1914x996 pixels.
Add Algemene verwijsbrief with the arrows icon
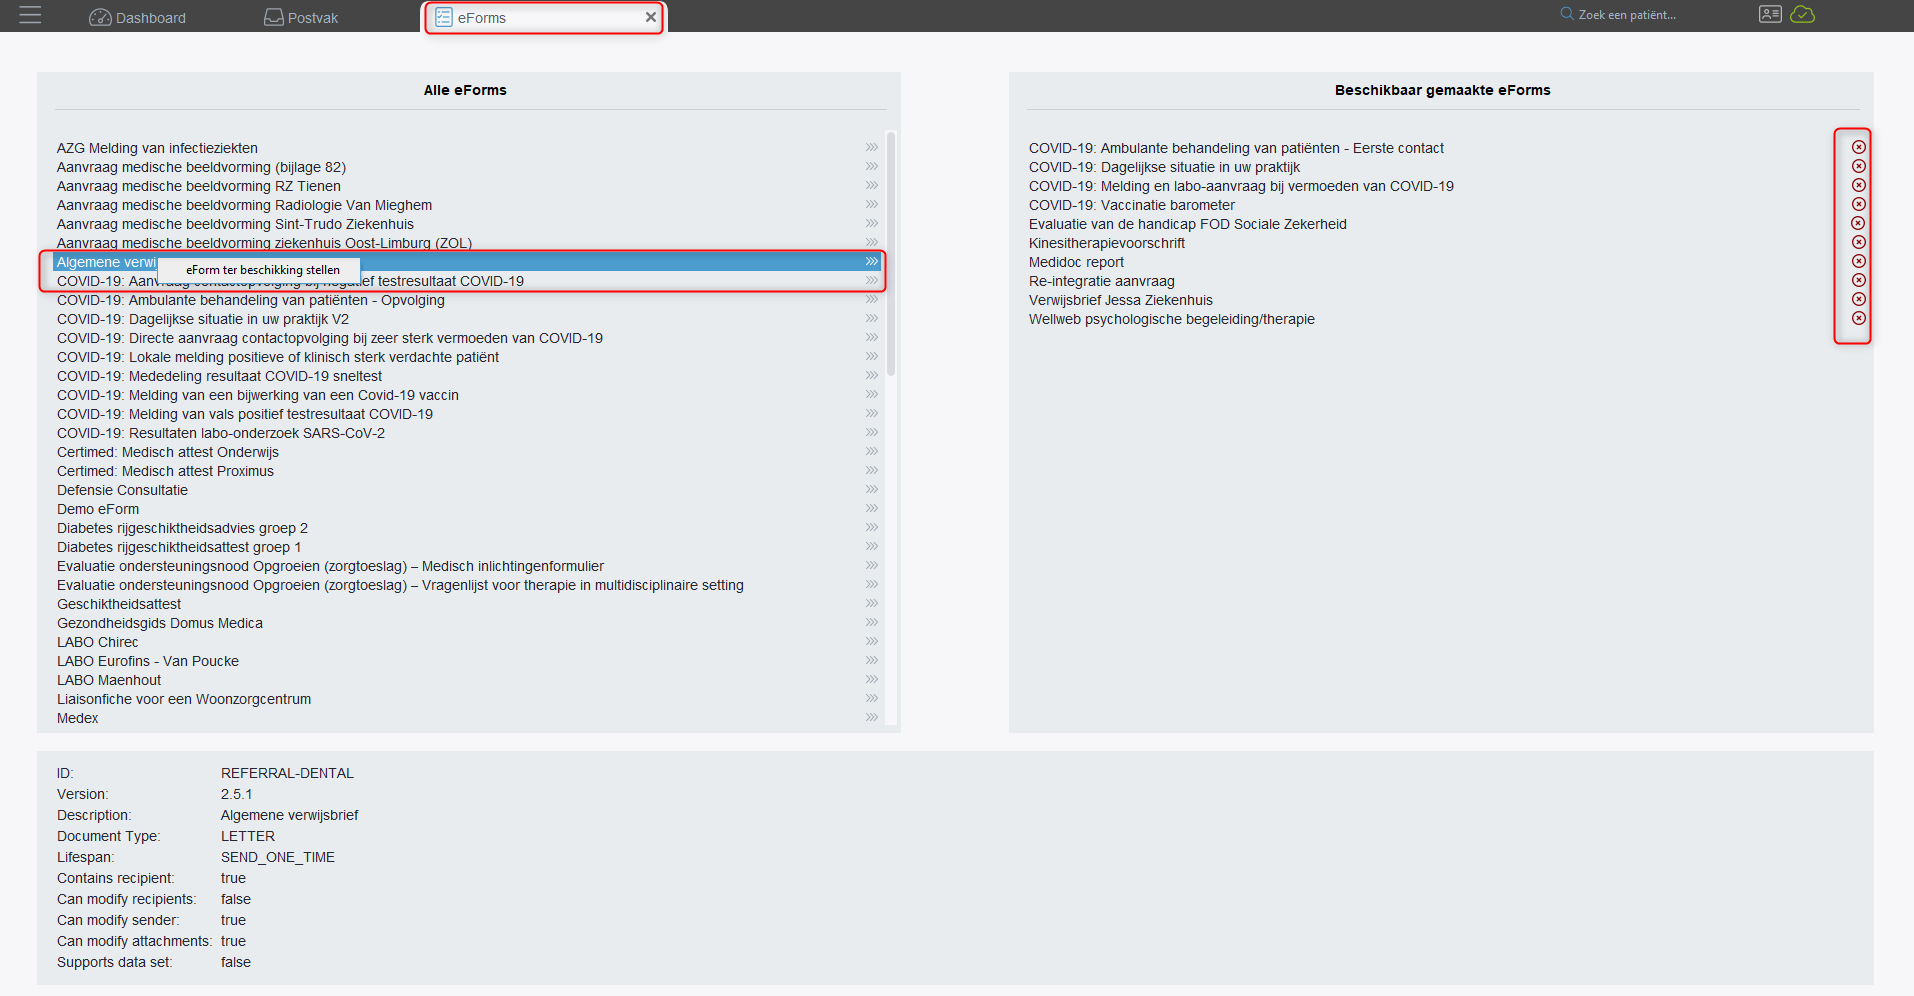click(872, 261)
